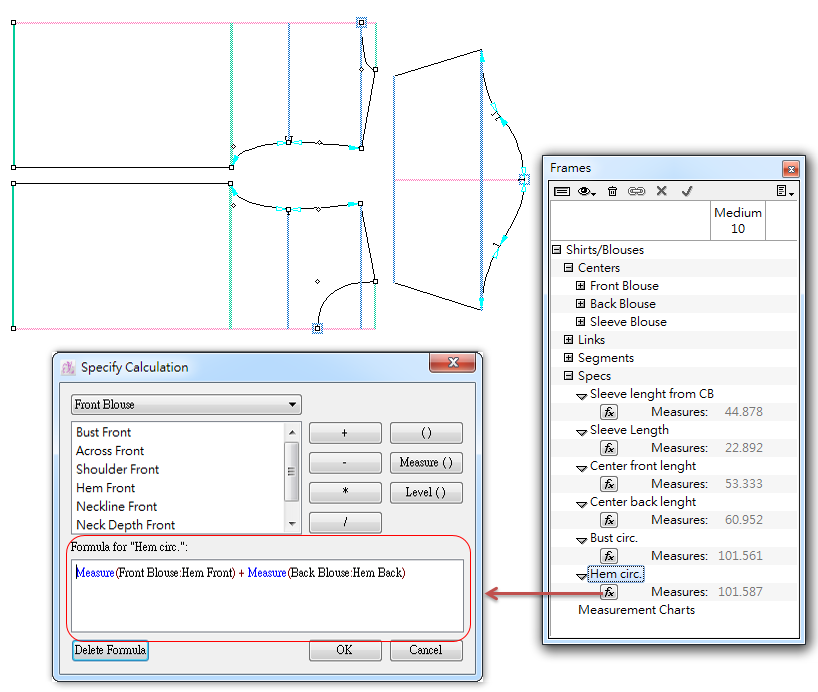
Task: Click the Delete Formula button
Action: pyautogui.click(x=110, y=650)
